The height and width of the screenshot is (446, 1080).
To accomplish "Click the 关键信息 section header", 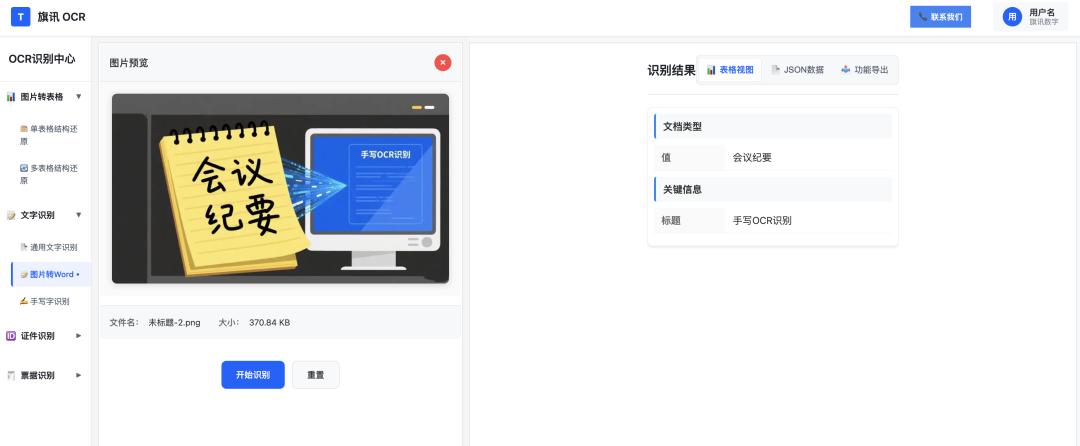I will click(x=773, y=189).
